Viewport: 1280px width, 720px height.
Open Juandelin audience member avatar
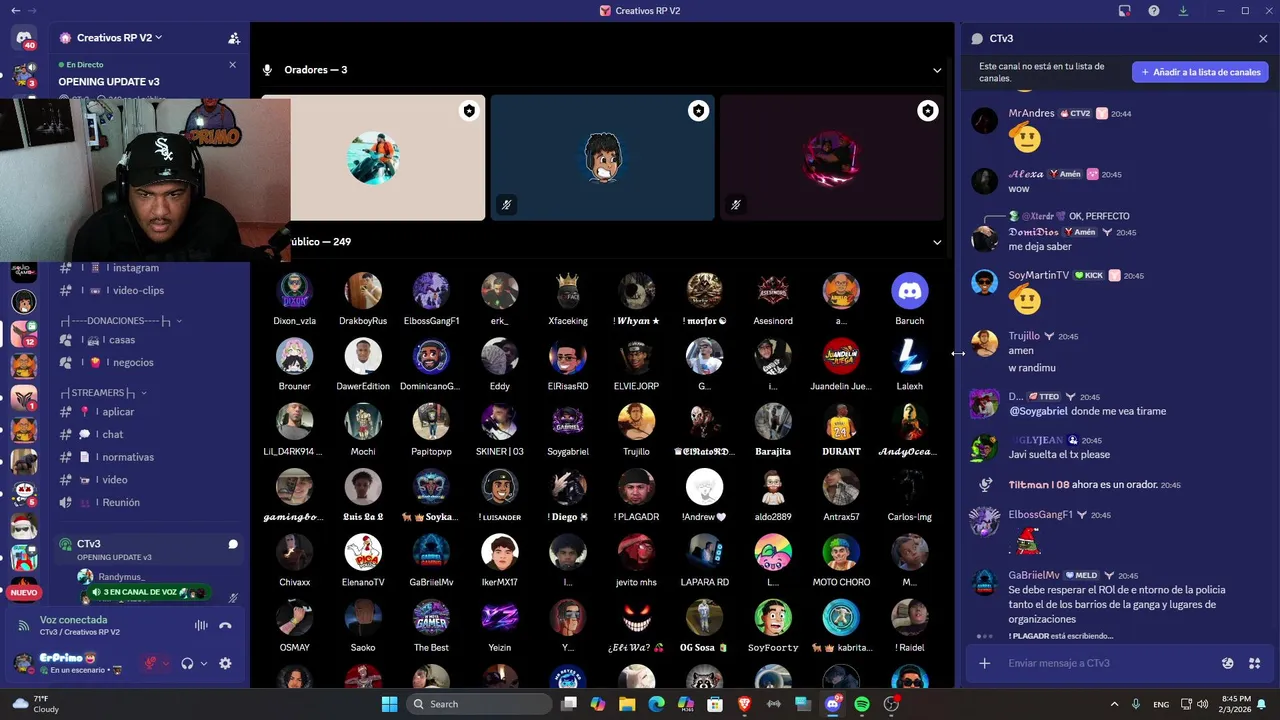click(x=841, y=356)
